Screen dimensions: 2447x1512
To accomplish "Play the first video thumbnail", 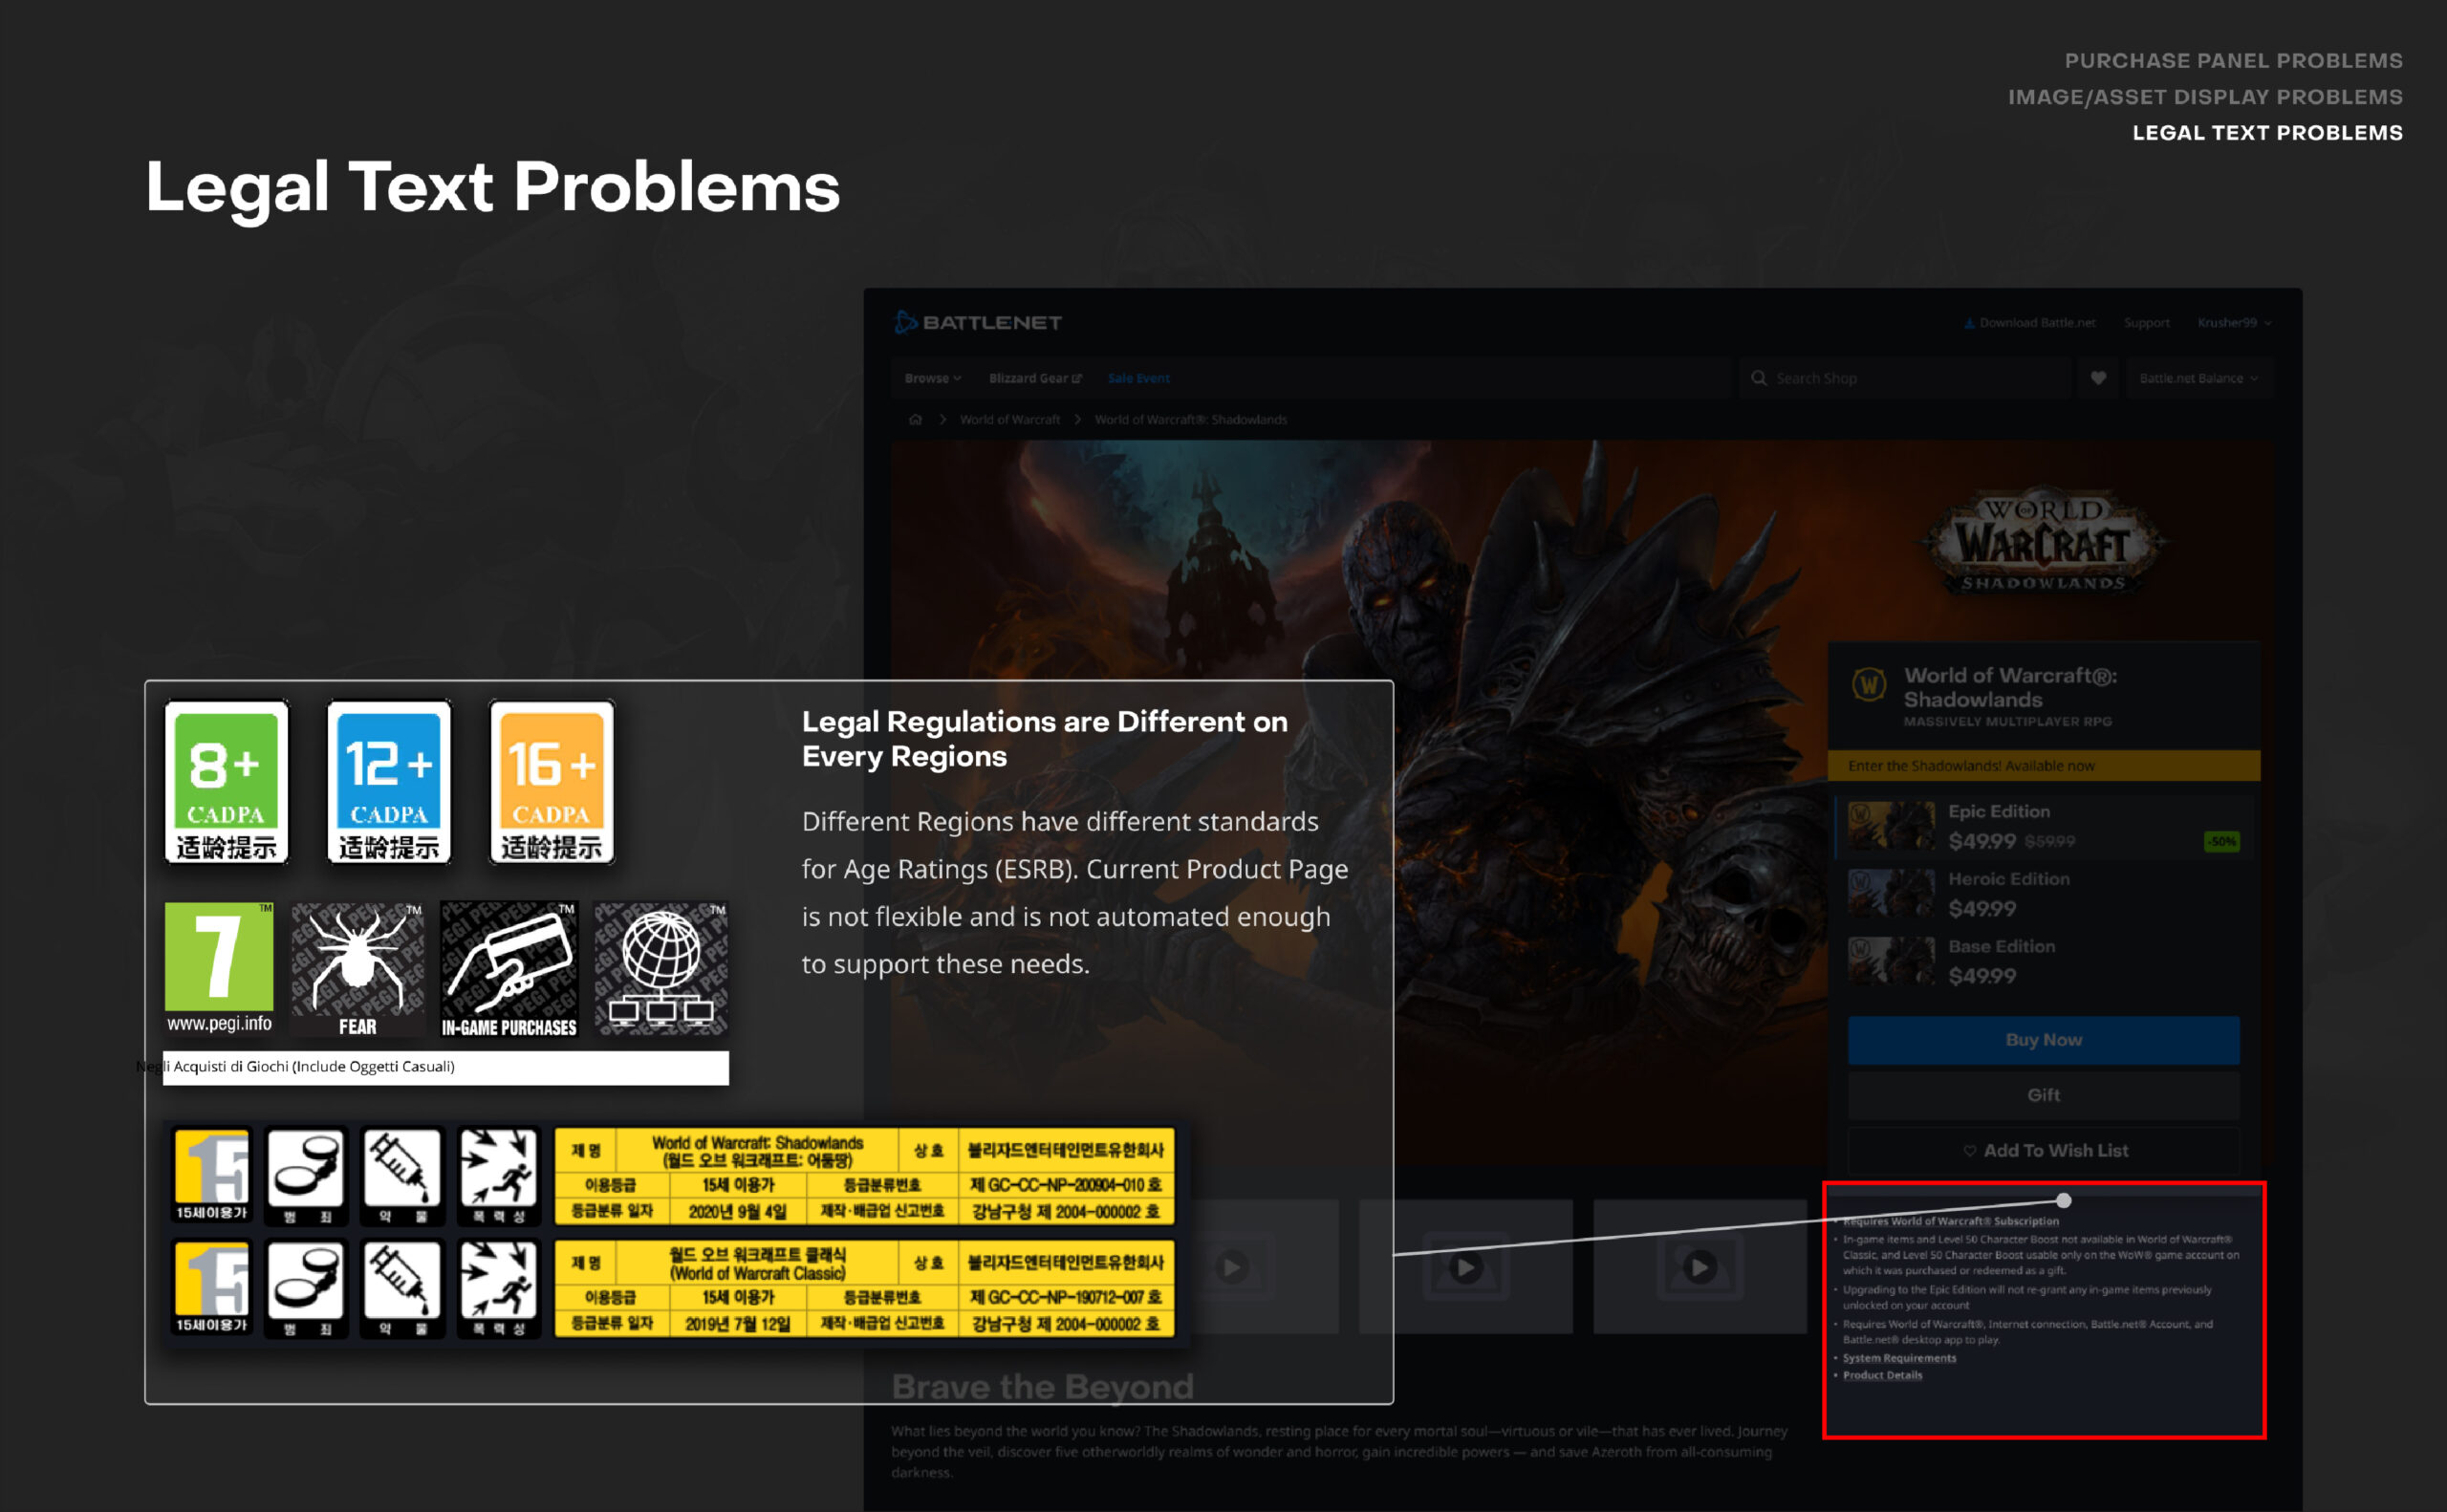I will (1232, 1268).
